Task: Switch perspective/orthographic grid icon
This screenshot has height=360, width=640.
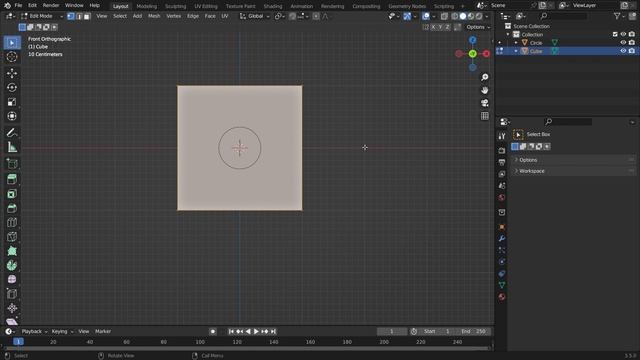Action: tap(484, 116)
